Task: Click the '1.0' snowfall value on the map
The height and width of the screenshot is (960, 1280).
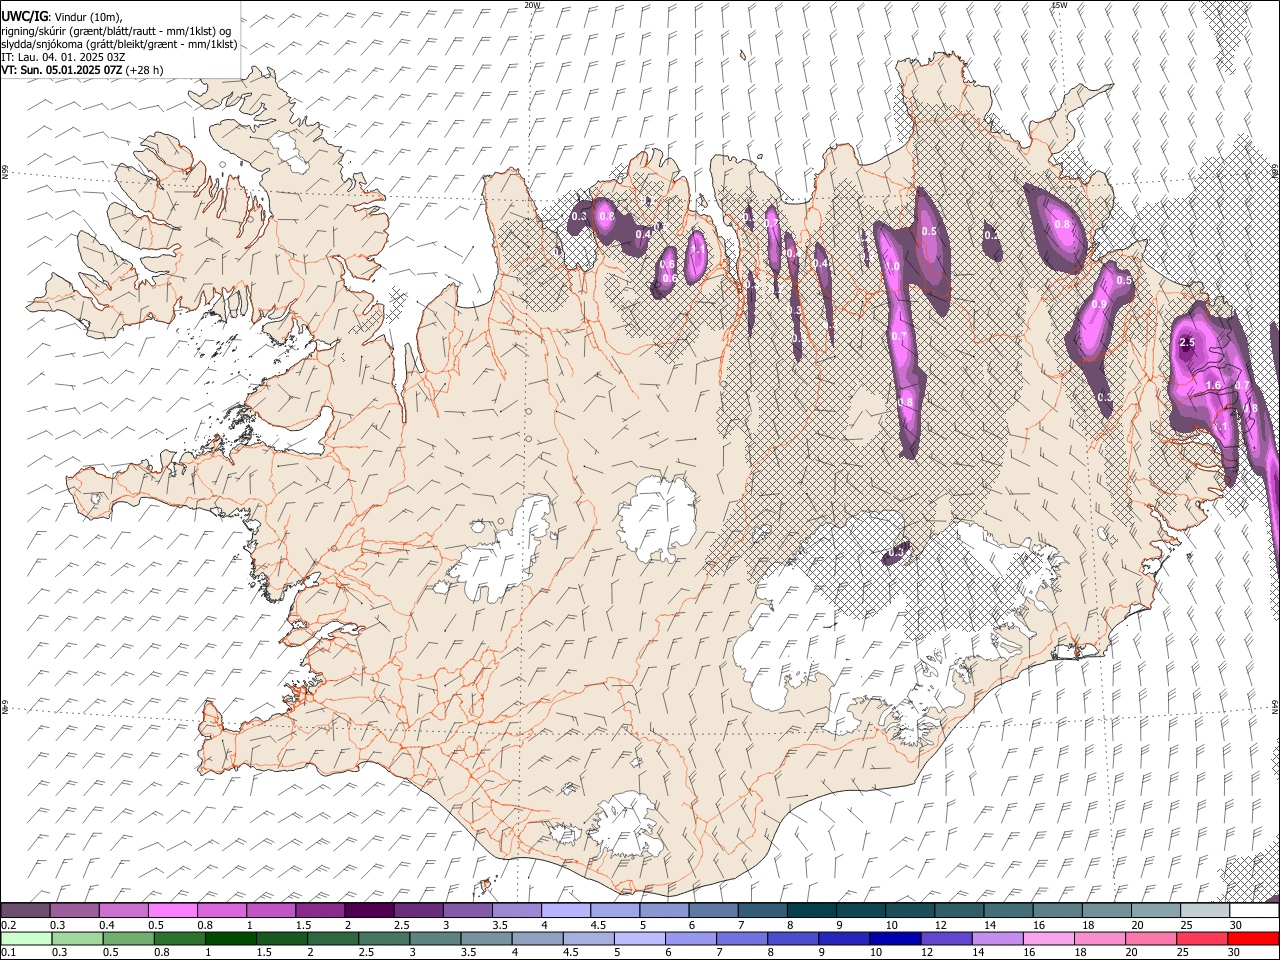Action: pos(892,267)
